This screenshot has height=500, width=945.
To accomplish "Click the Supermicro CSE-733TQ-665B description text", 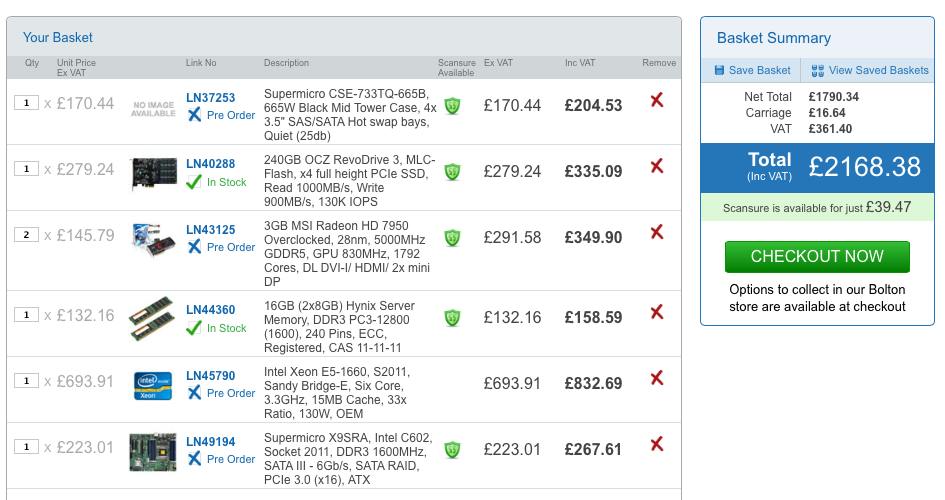I will pos(350,115).
